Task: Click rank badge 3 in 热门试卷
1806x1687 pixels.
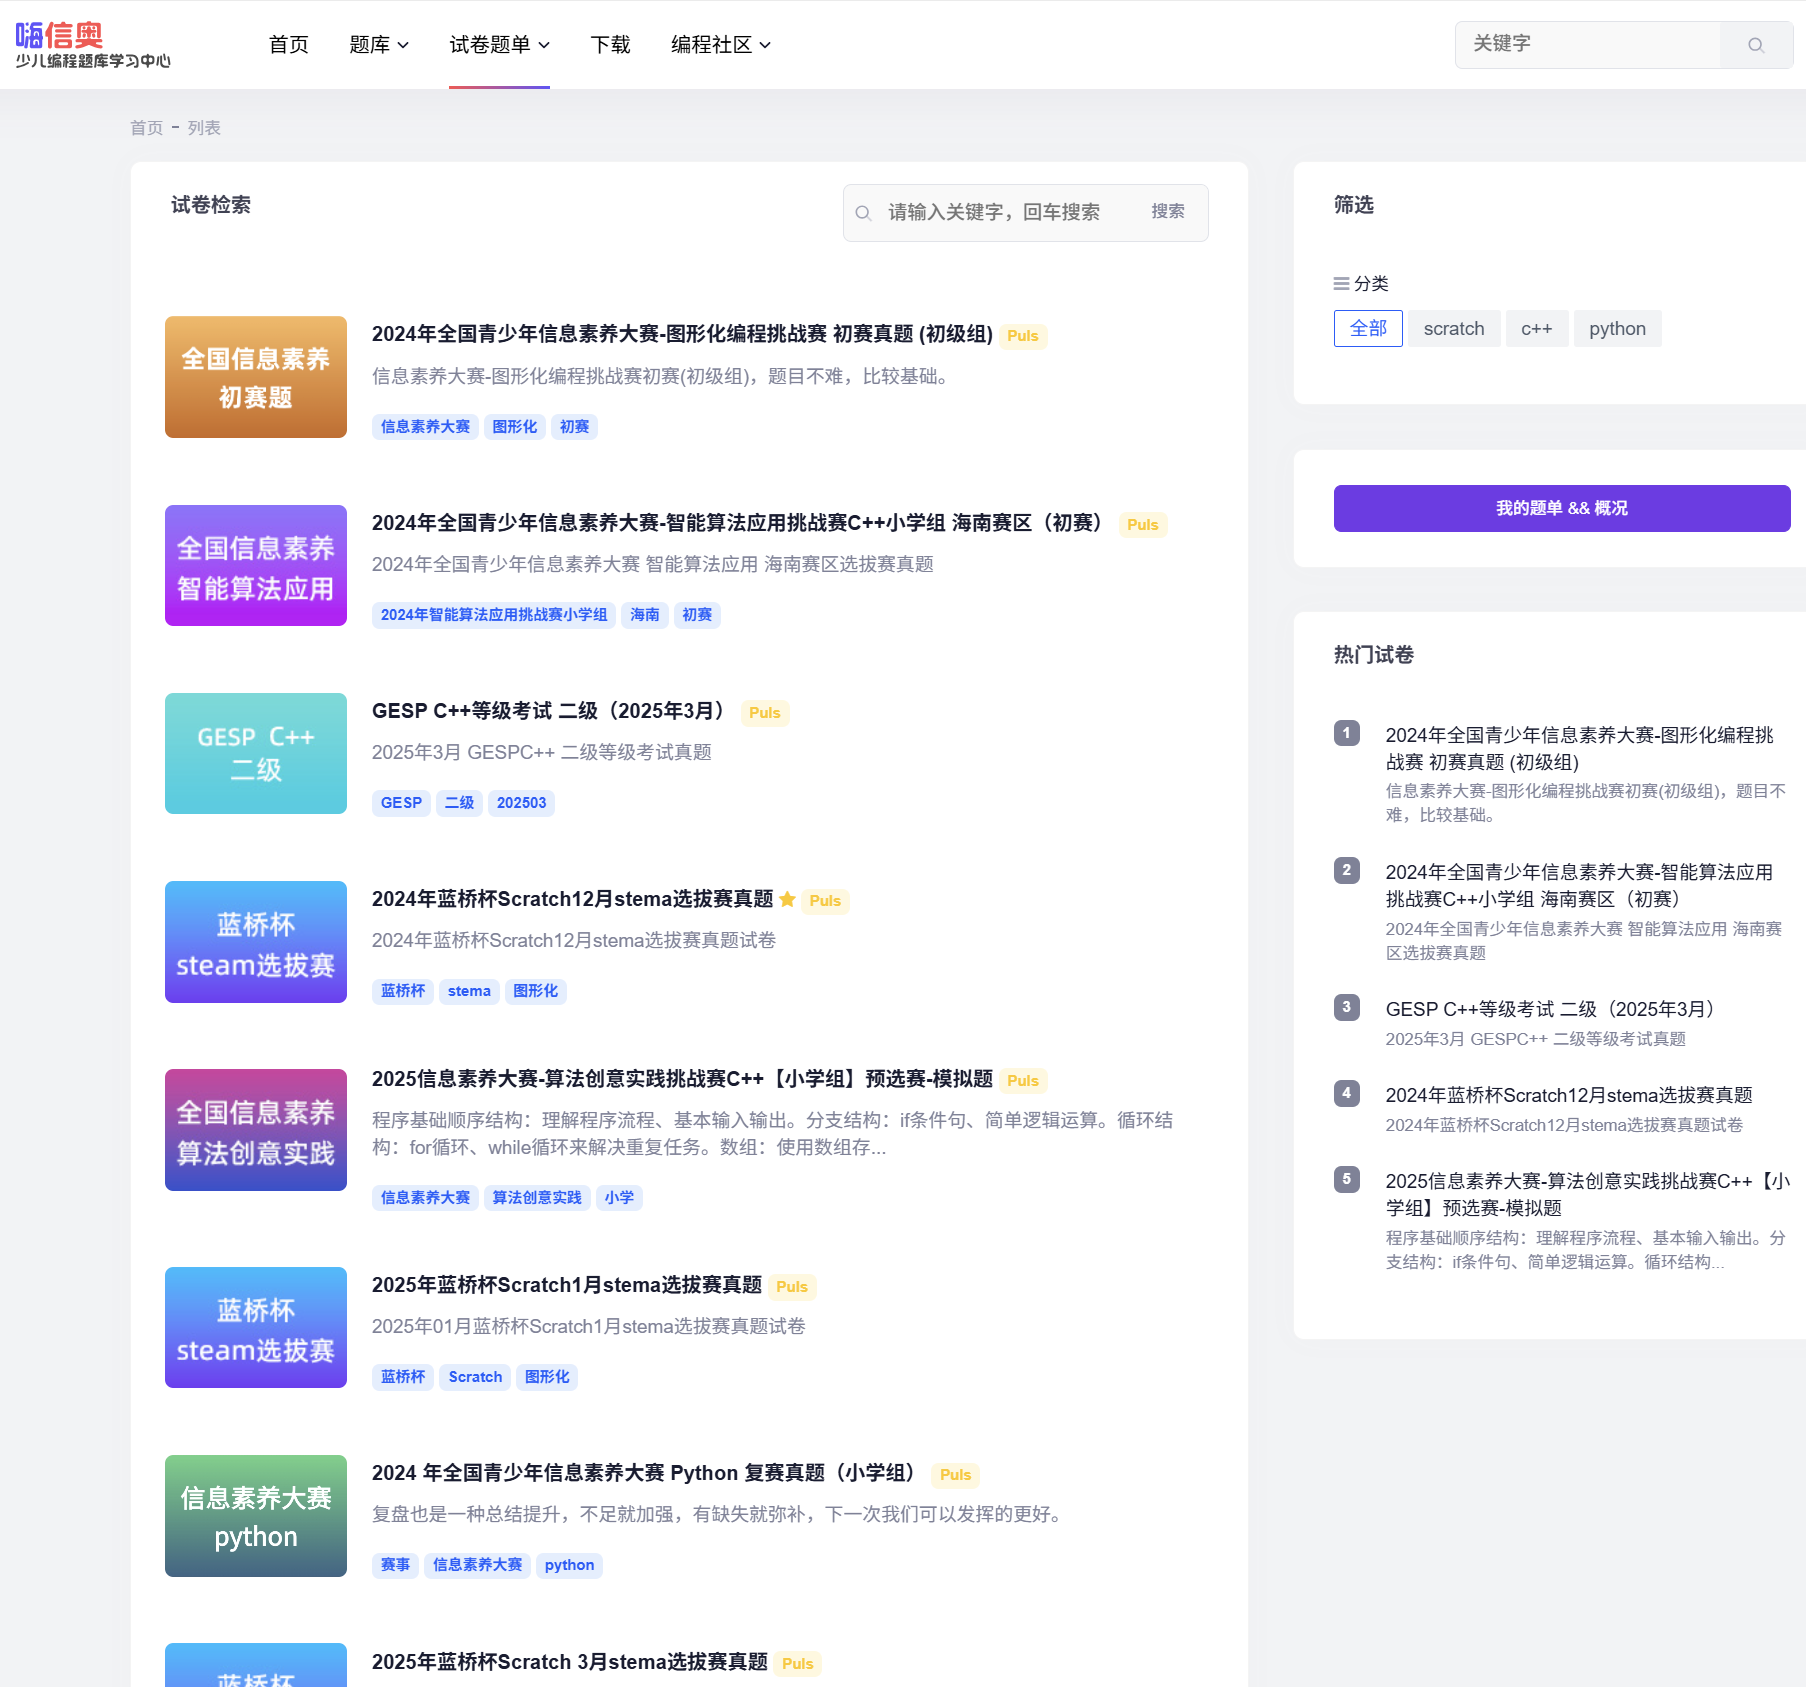Action: coord(1346,1007)
